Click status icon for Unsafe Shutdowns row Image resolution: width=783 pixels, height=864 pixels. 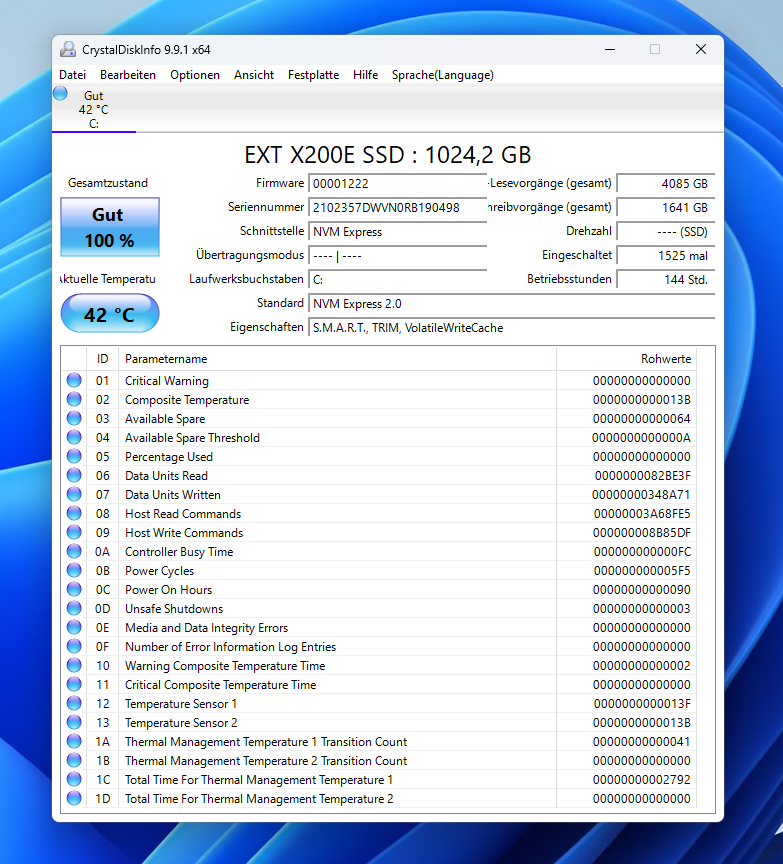(x=74, y=608)
